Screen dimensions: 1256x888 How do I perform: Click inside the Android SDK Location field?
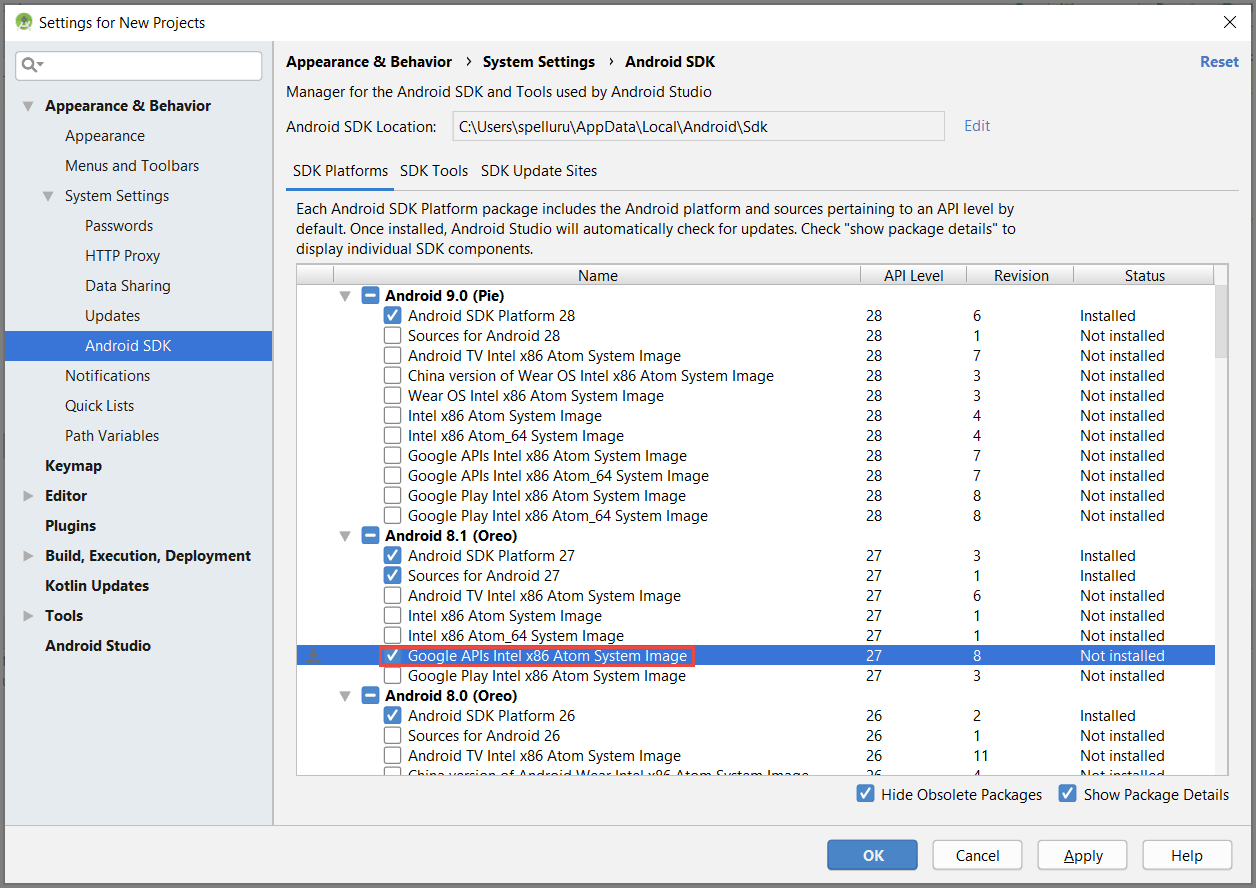tap(697, 125)
